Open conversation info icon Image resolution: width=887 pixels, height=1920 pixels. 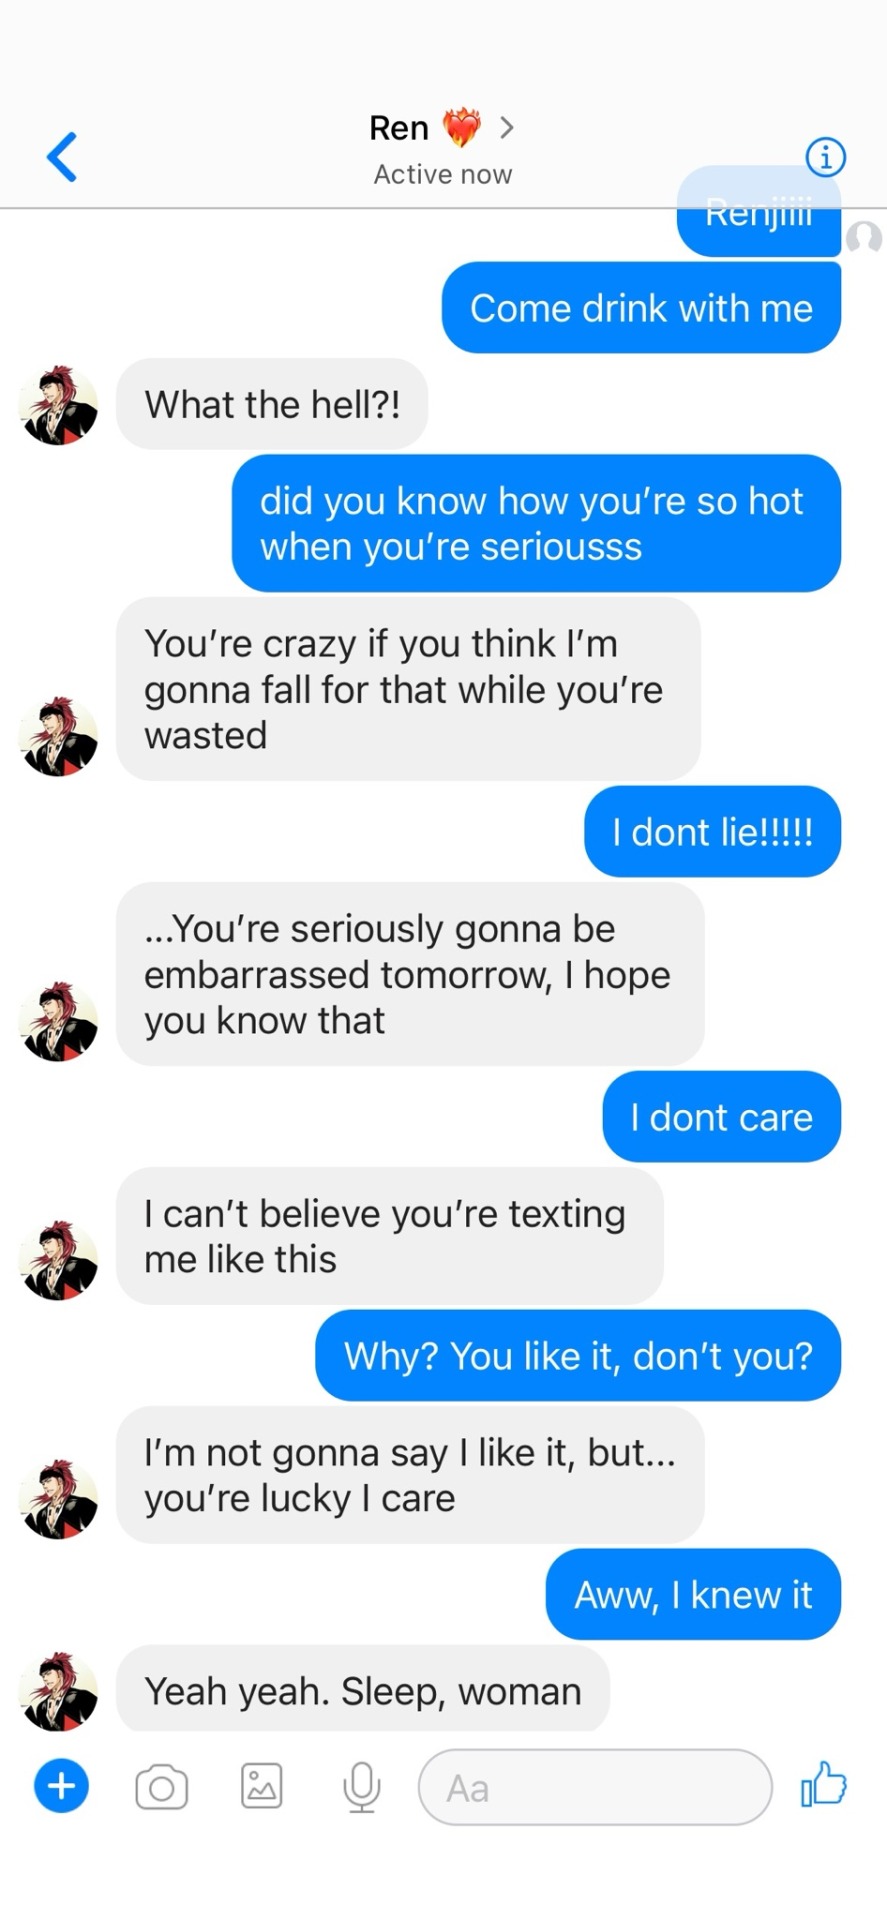click(825, 157)
